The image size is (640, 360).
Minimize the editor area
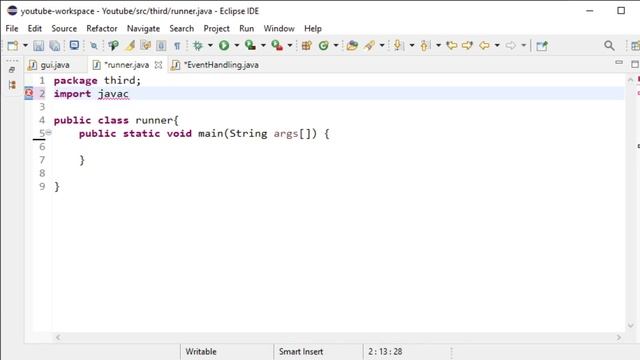(619, 62)
